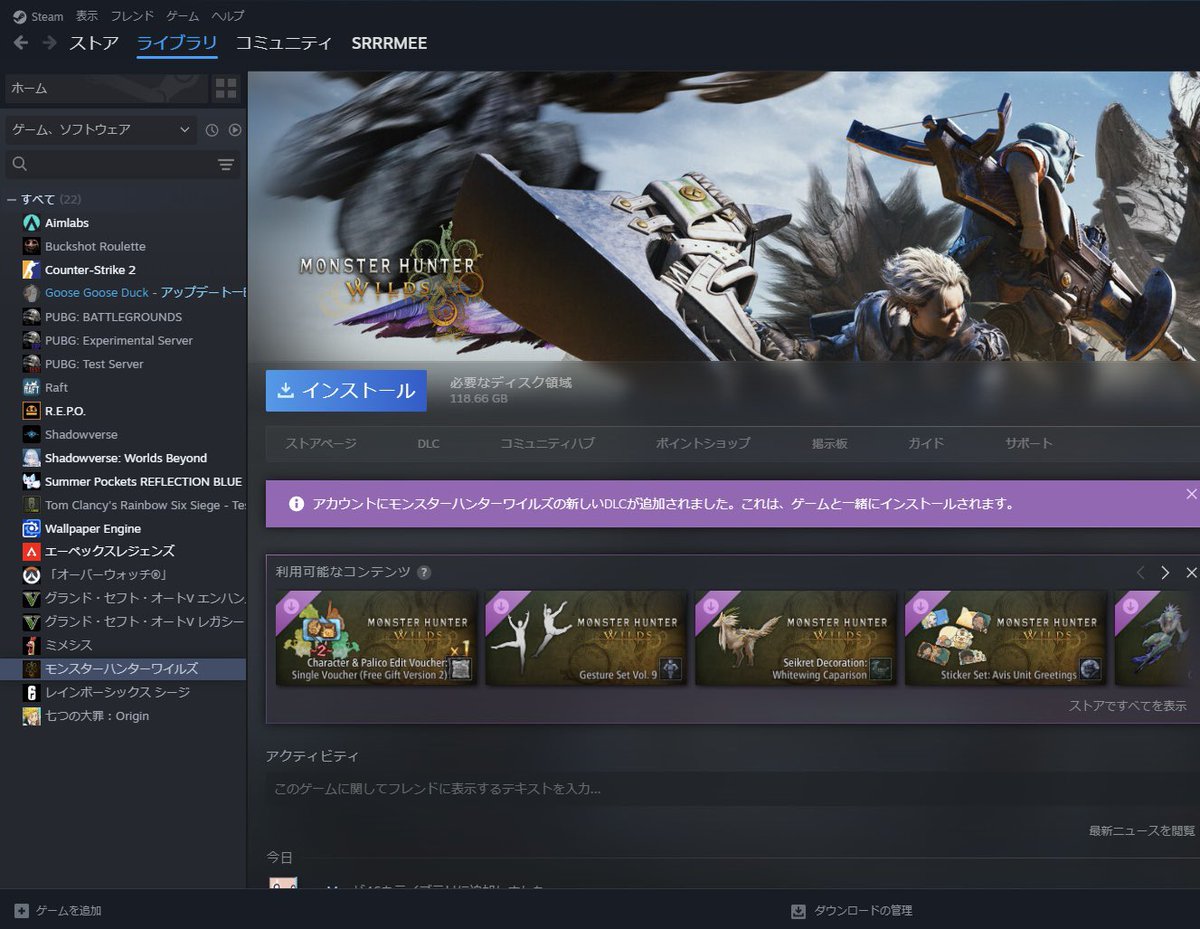Open advanced filter options icon

point(226,164)
